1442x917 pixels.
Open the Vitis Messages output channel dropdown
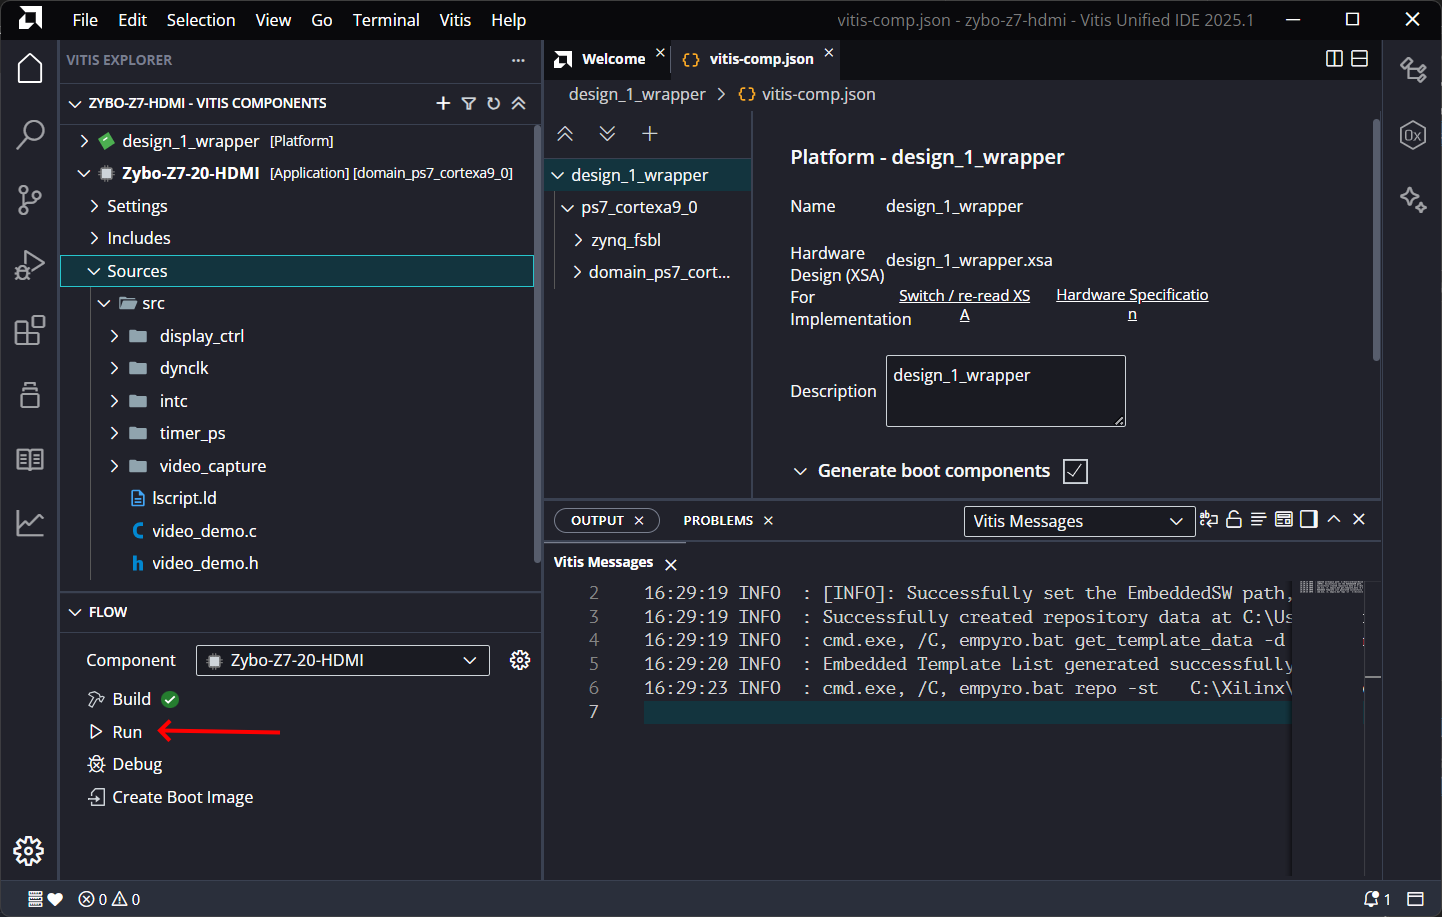[1079, 521]
